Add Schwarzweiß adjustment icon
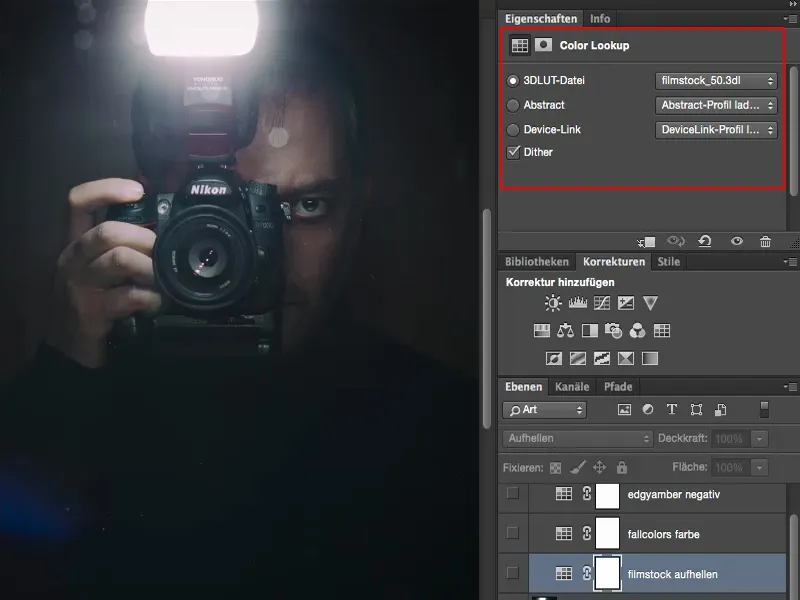This screenshot has width=800, height=600. click(x=590, y=331)
